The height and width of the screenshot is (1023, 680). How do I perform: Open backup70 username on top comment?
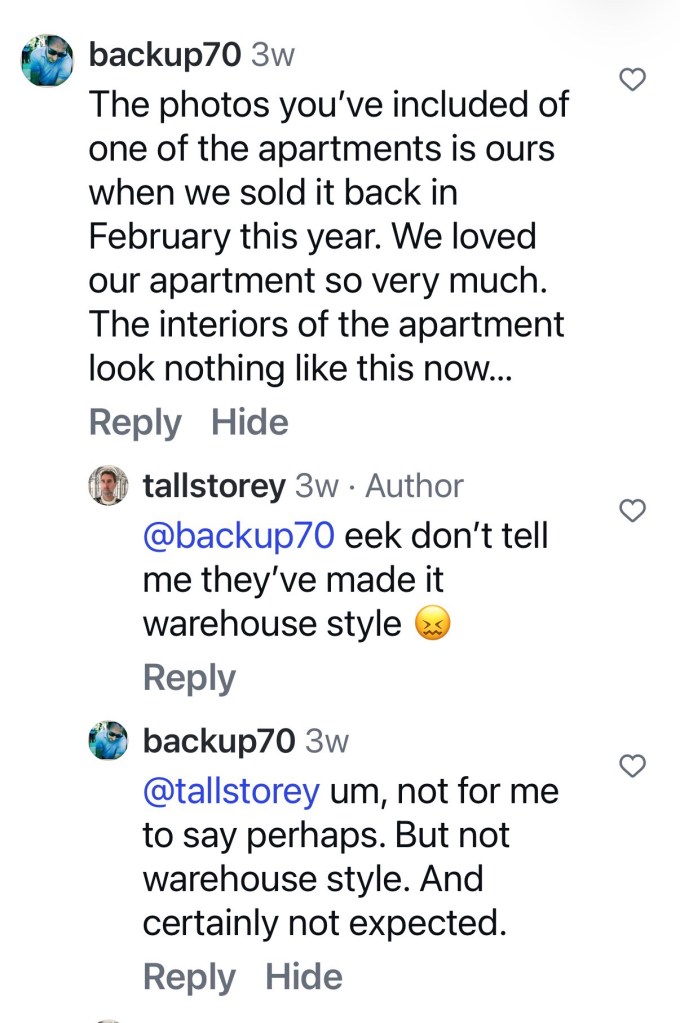[165, 54]
